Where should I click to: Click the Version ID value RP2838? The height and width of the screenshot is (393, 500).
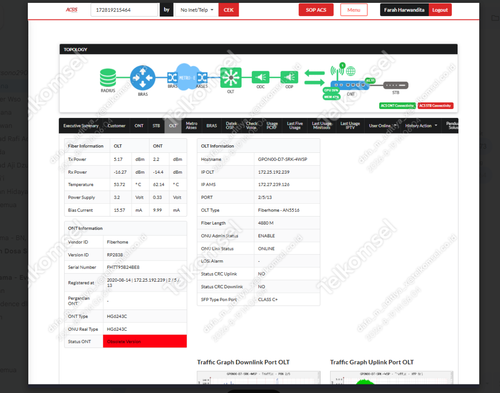point(115,255)
